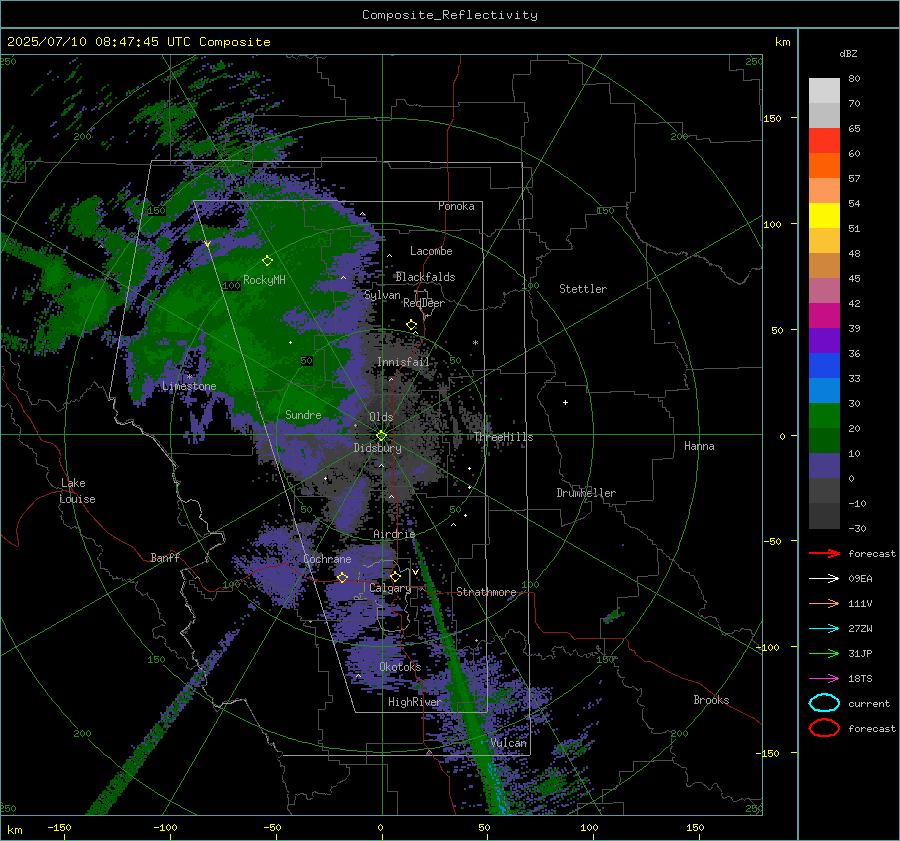Click the Sylvan label on map
Image resolution: width=900 pixels, height=841 pixels.
(382, 296)
